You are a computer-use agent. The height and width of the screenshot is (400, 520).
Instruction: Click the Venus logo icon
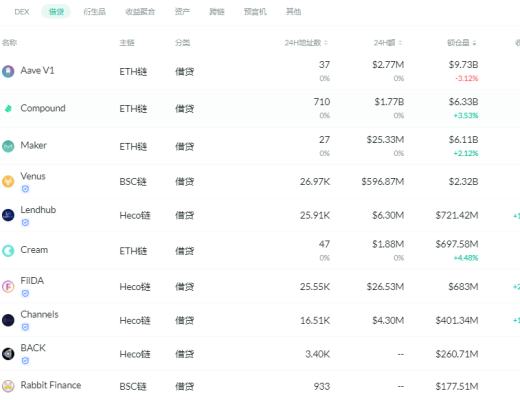(8, 182)
